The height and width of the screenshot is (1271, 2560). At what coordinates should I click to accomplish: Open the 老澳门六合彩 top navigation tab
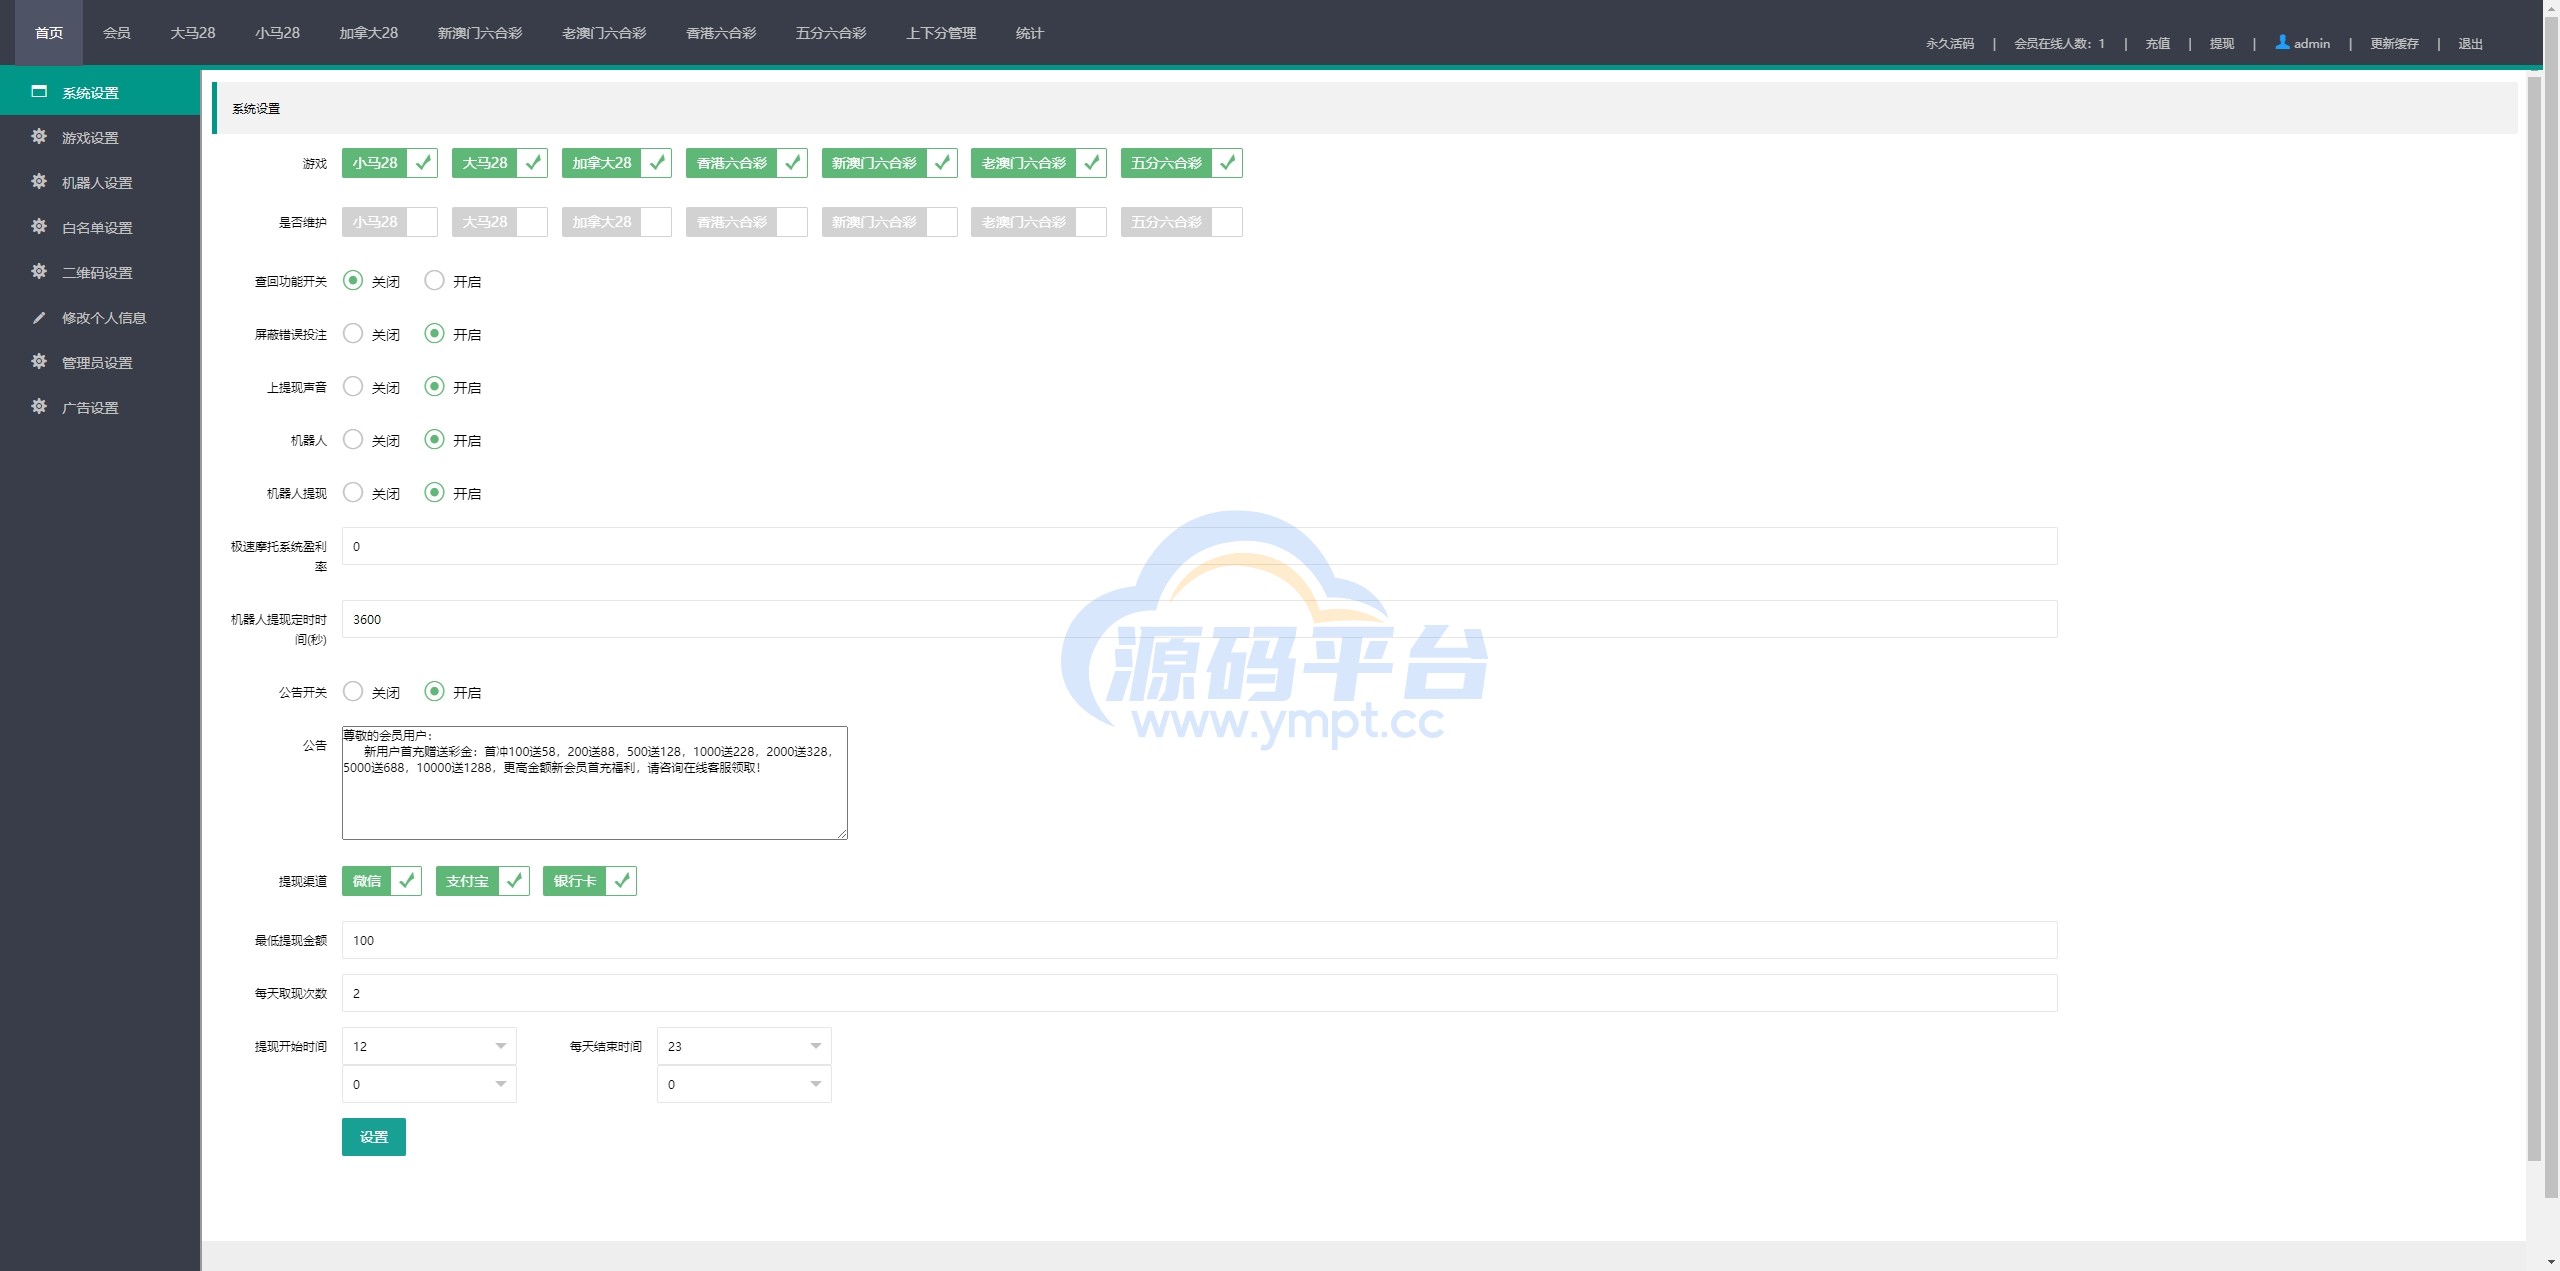pos(604,33)
